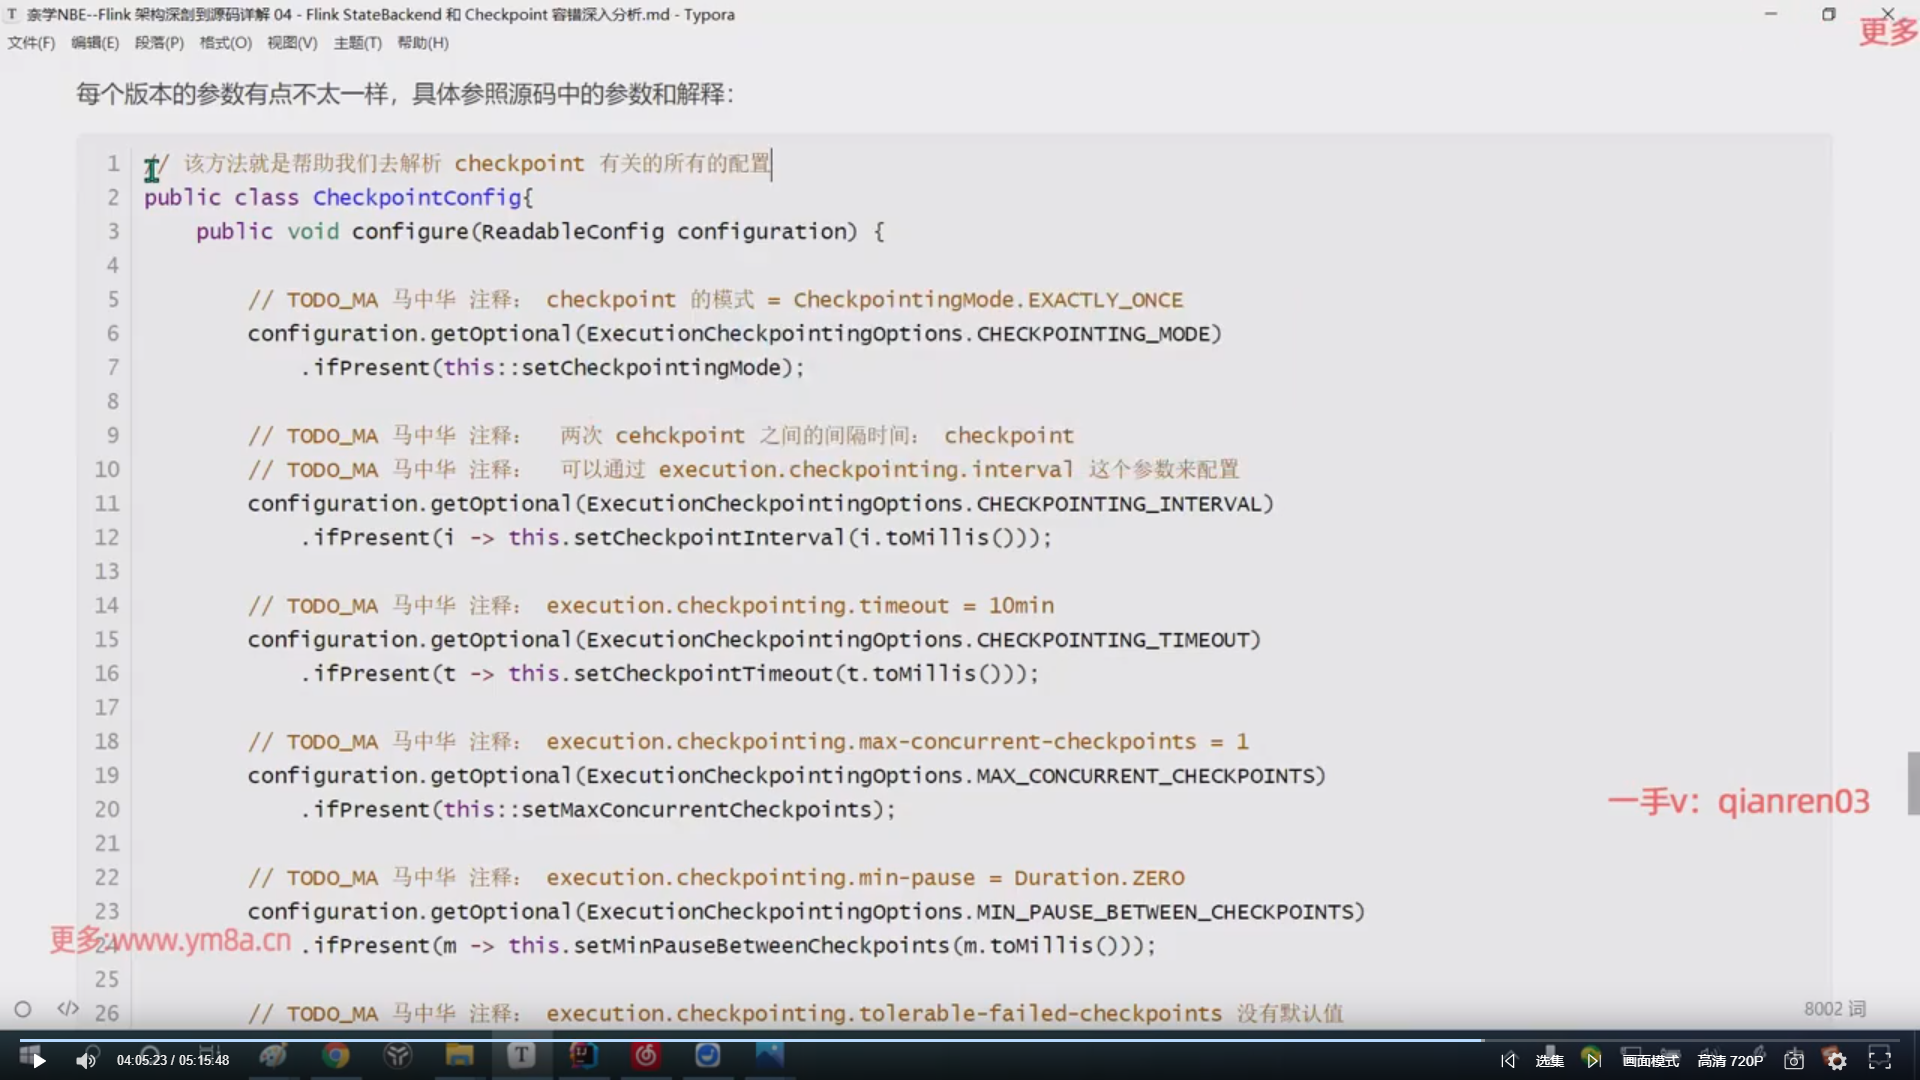Skip to the previous video episode

click(x=1508, y=1060)
